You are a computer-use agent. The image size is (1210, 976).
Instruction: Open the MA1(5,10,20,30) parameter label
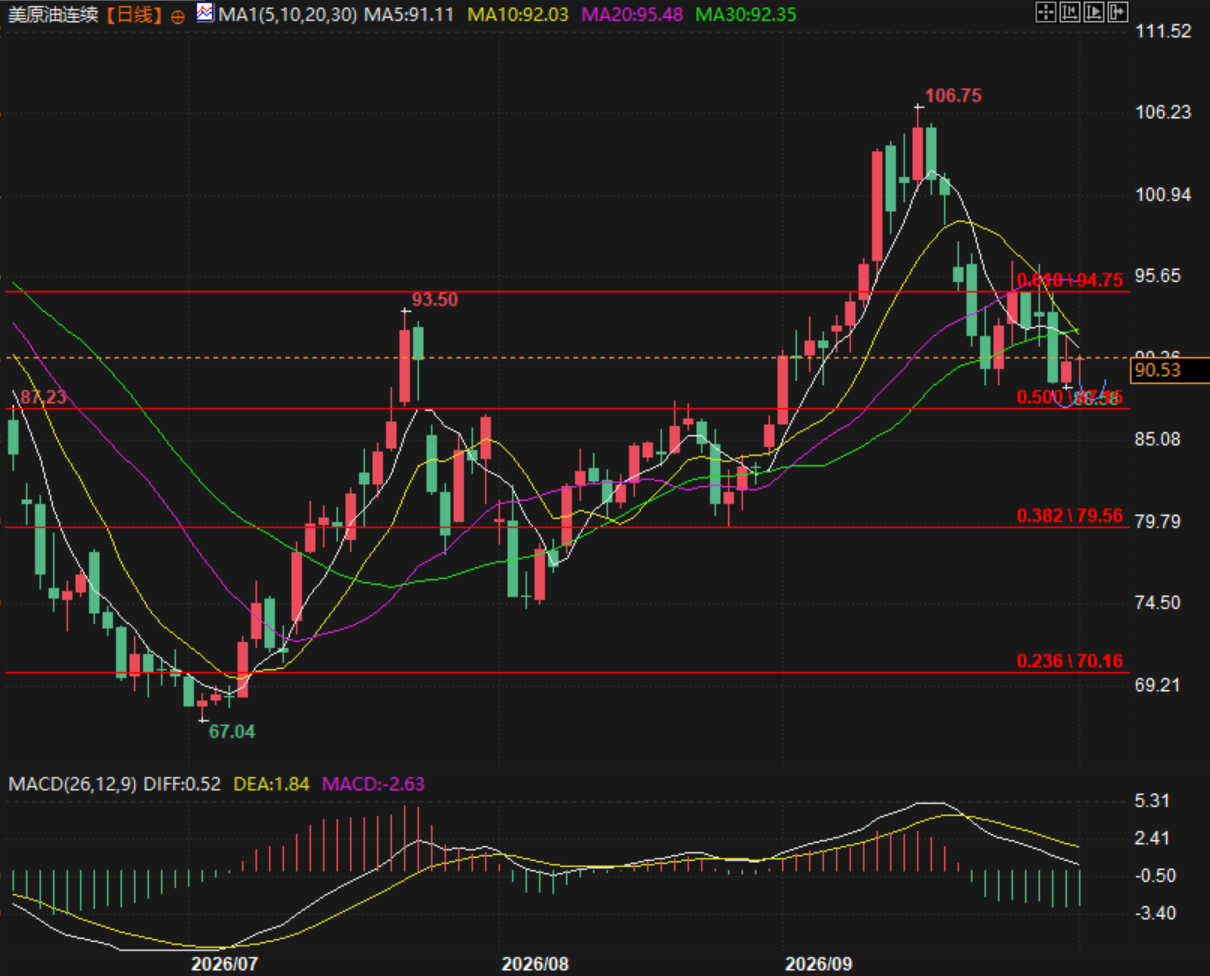pos(287,15)
